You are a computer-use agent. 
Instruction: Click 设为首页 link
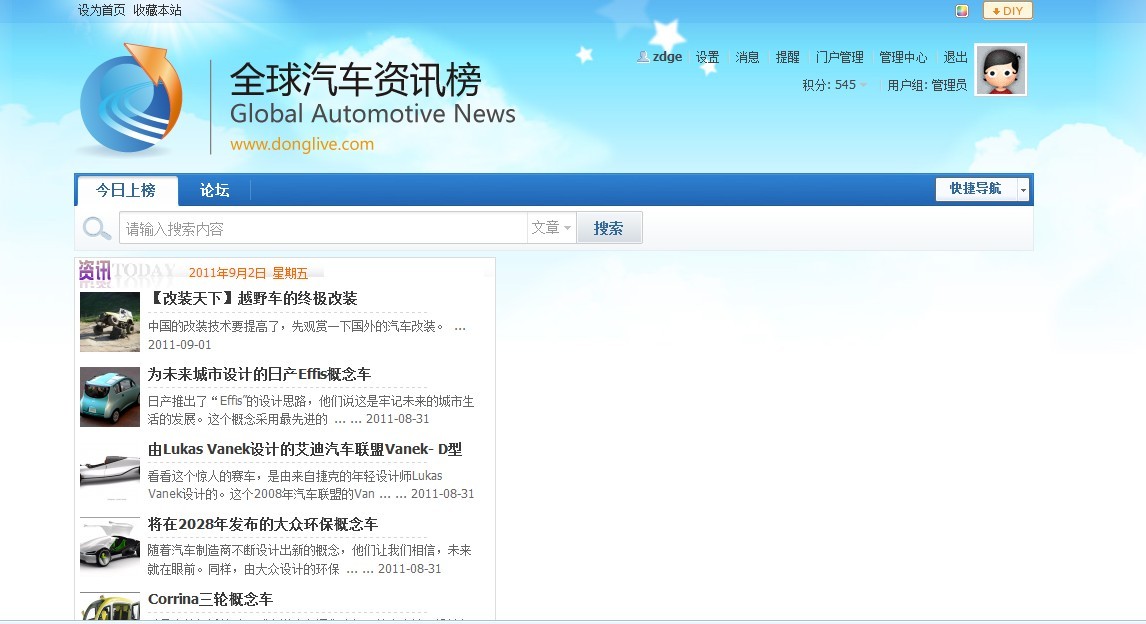point(102,10)
